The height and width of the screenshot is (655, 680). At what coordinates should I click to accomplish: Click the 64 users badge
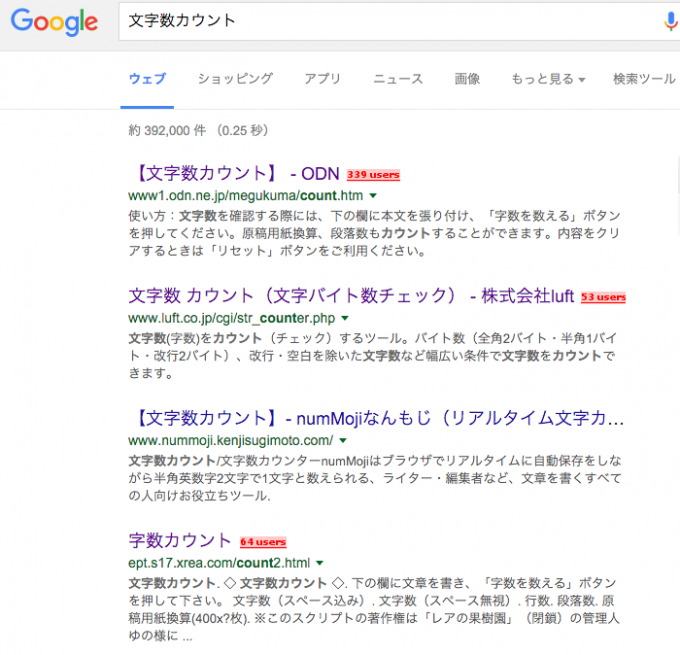pyautogui.click(x=263, y=542)
